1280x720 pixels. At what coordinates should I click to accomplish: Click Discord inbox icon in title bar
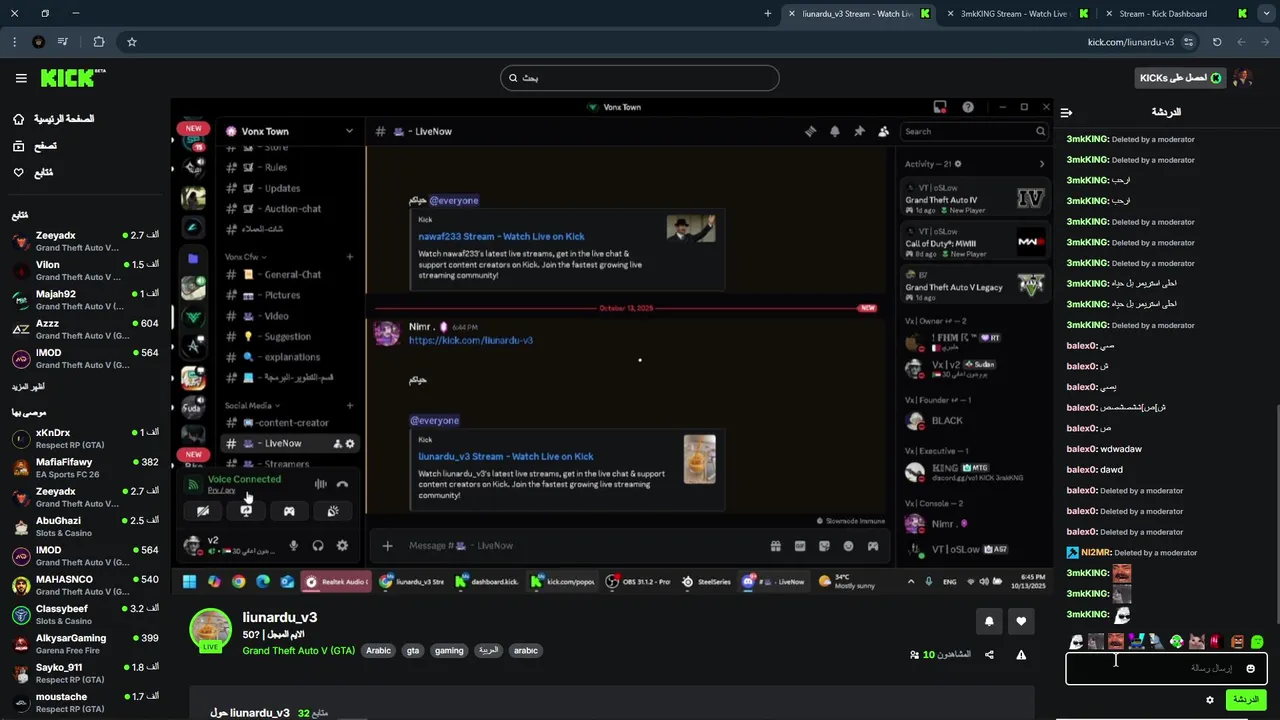[940, 107]
